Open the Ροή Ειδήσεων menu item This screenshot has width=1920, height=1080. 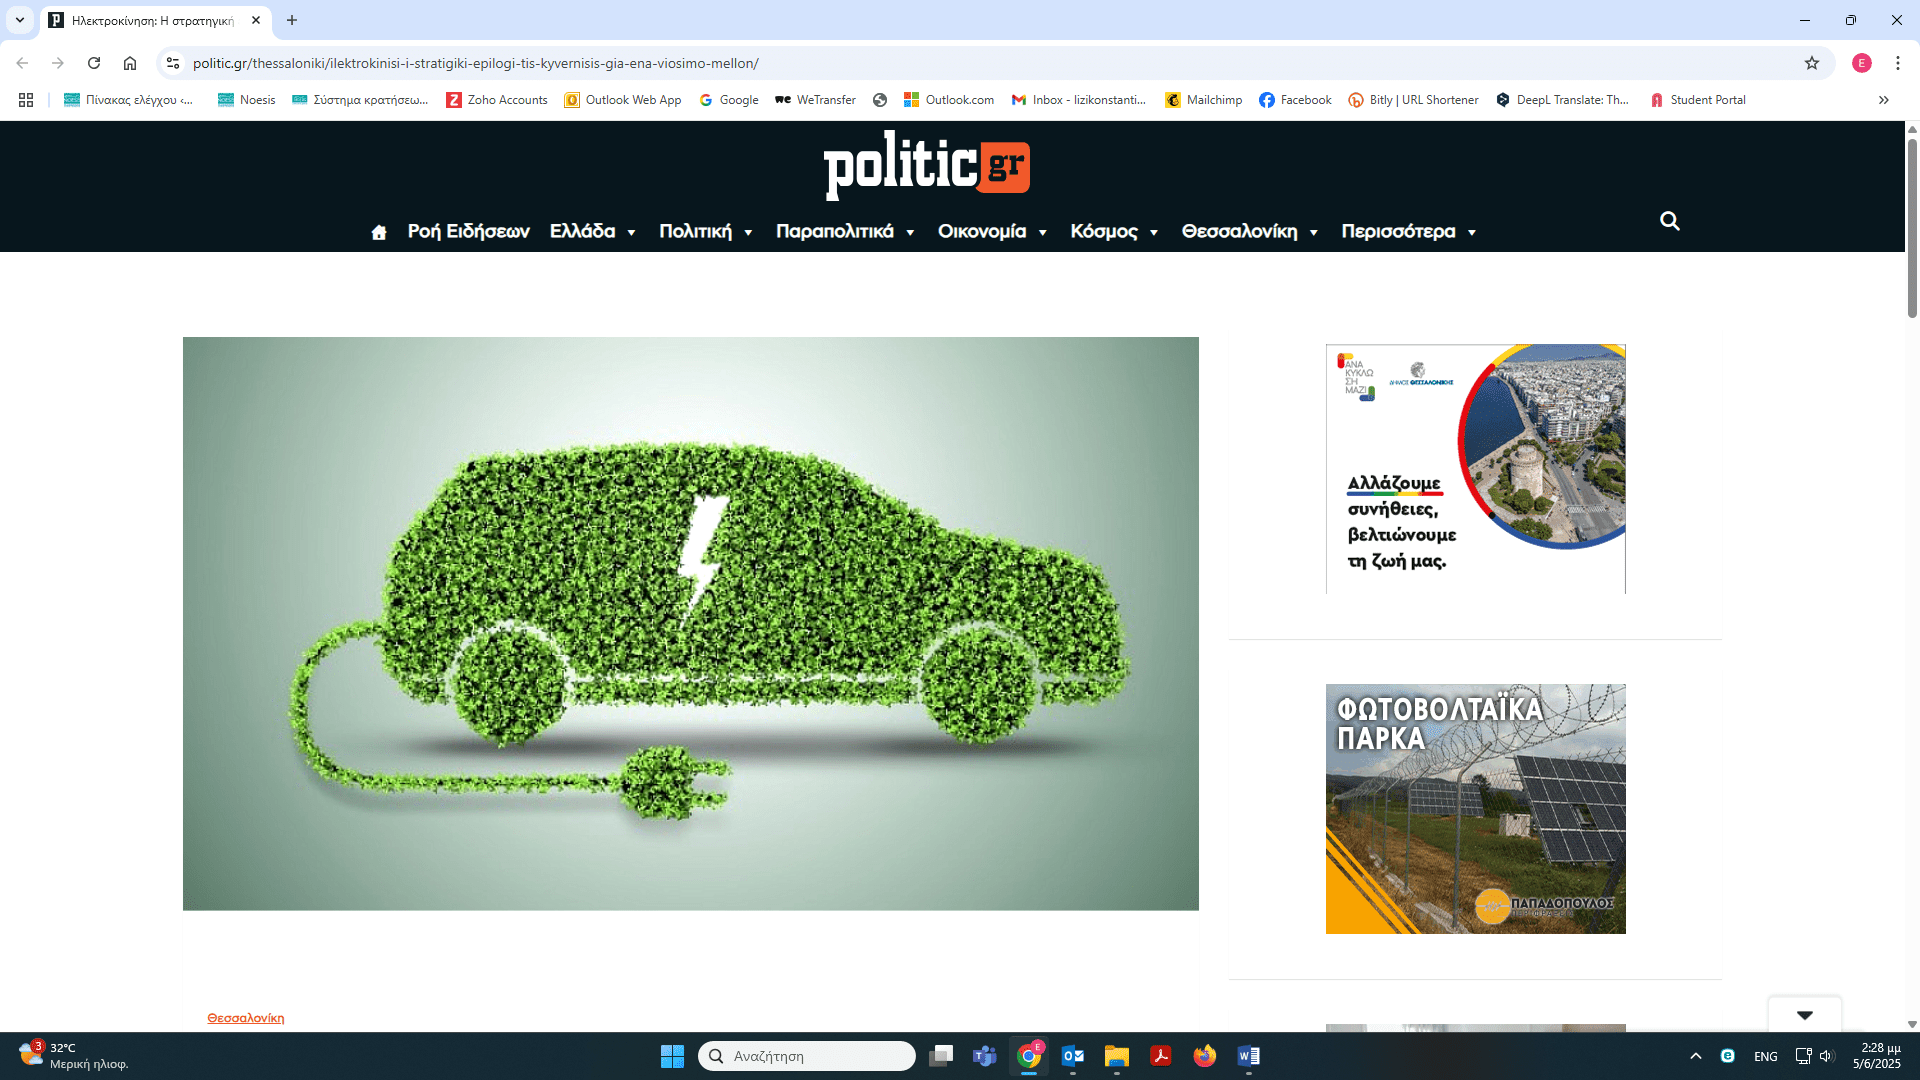click(468, 231)
